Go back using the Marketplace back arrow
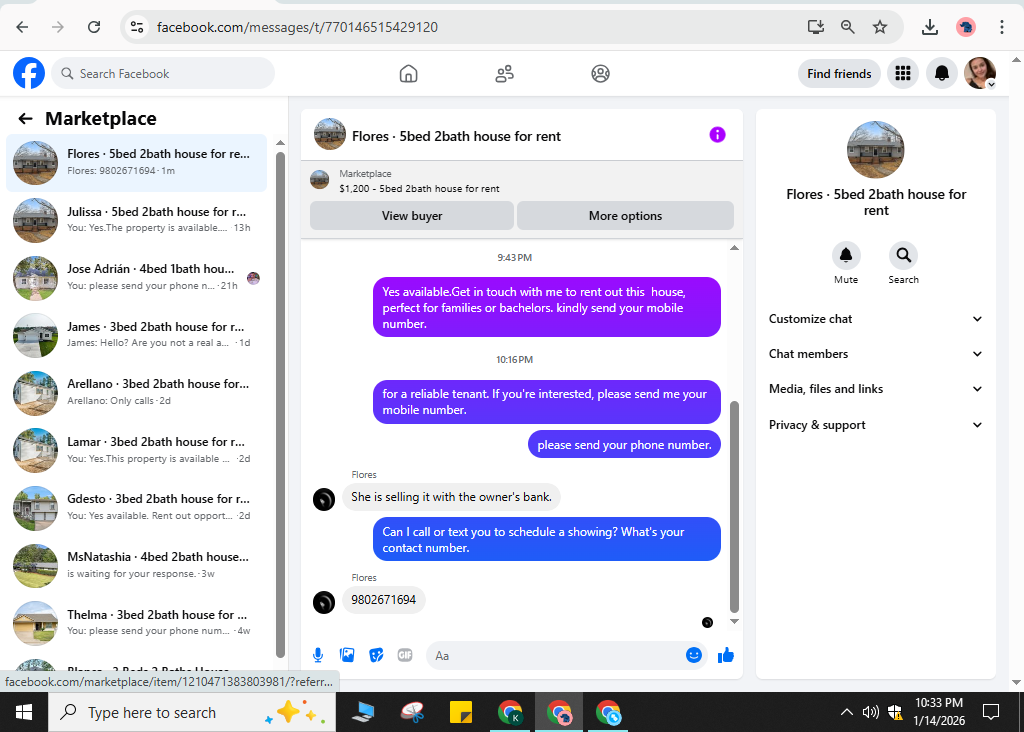 [x=25, y=118]
